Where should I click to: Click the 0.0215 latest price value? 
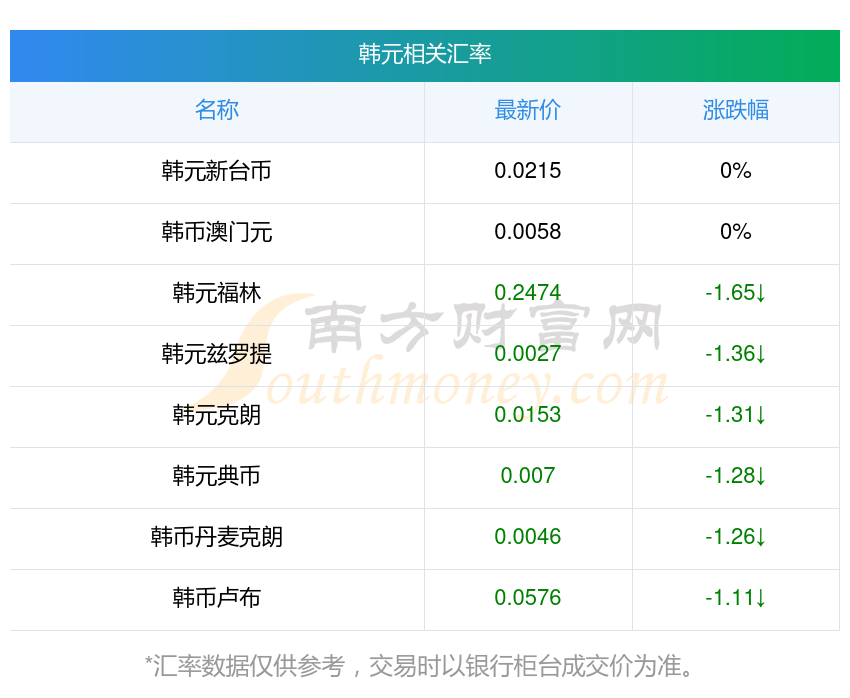tap(527, 171)
